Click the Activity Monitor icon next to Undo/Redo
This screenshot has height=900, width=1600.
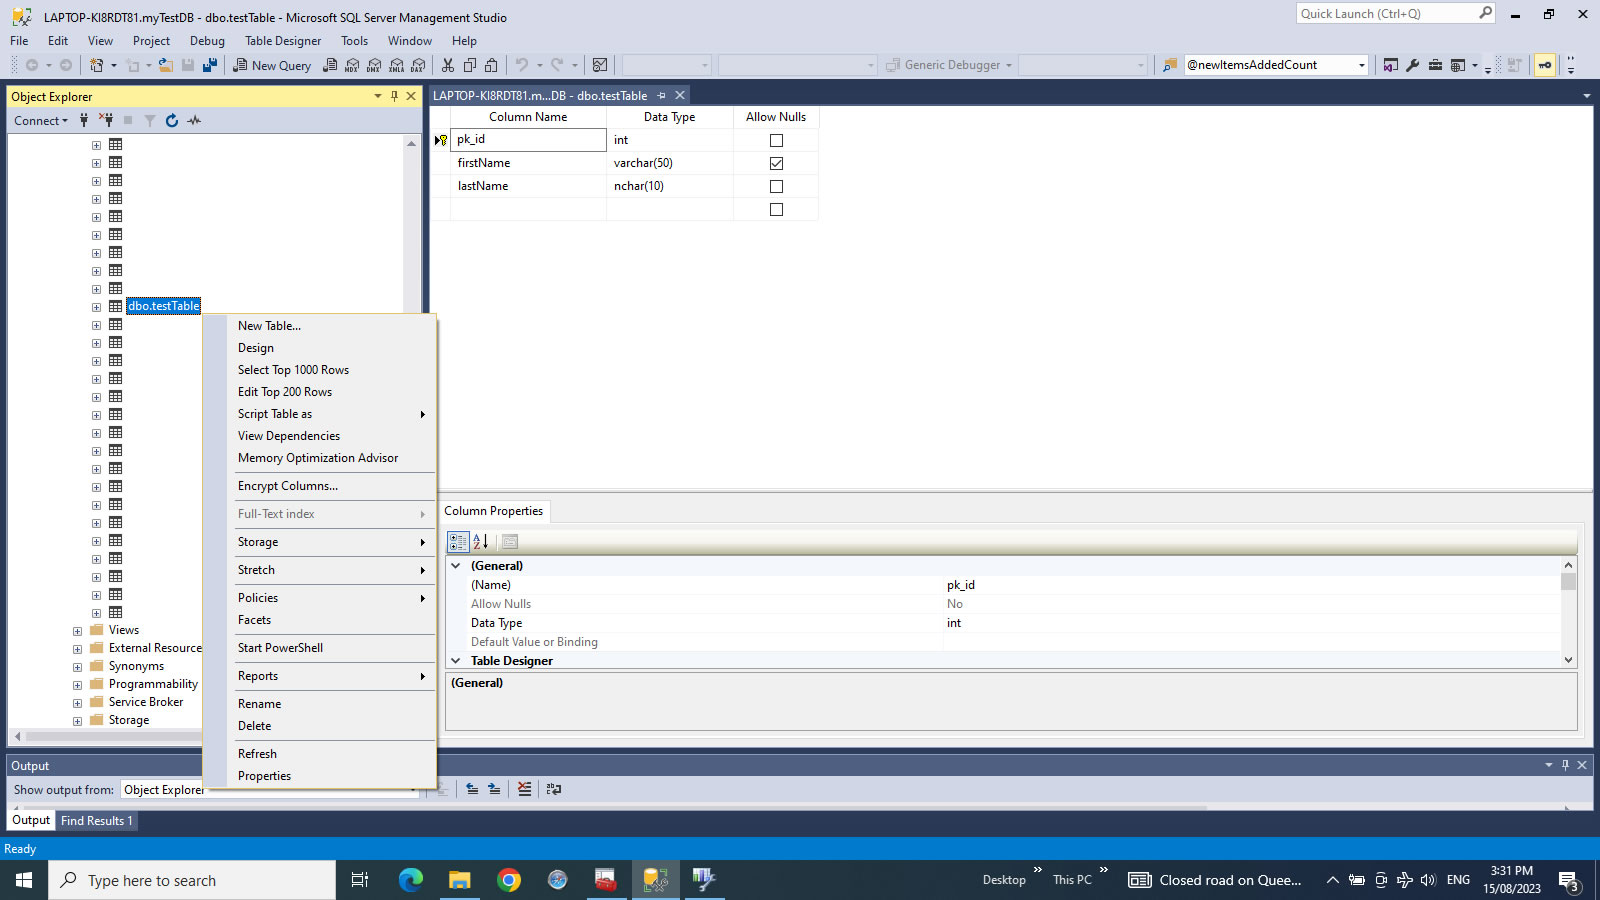(600, 65)
